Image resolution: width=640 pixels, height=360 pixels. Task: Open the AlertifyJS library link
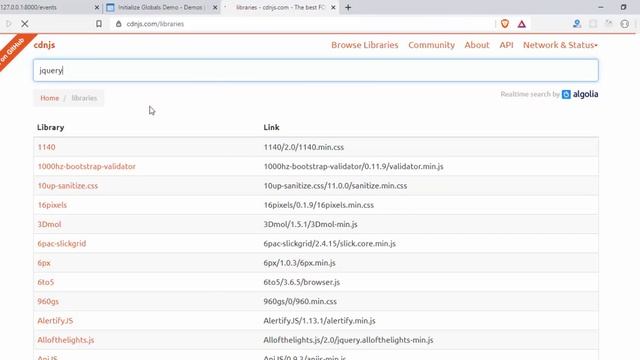[55, 320]
